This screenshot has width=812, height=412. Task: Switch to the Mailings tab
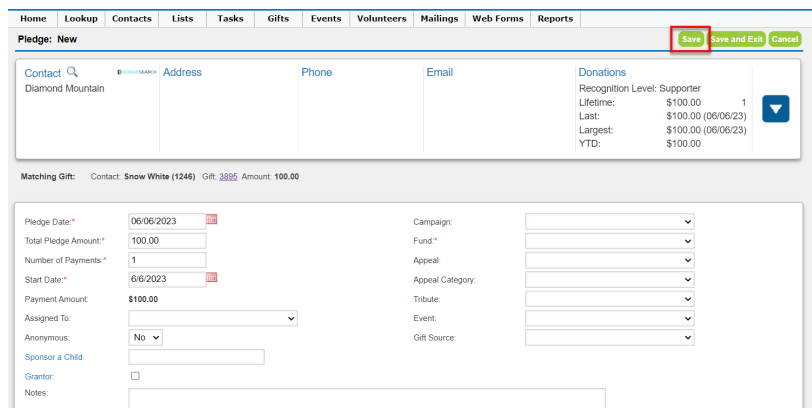439,19
